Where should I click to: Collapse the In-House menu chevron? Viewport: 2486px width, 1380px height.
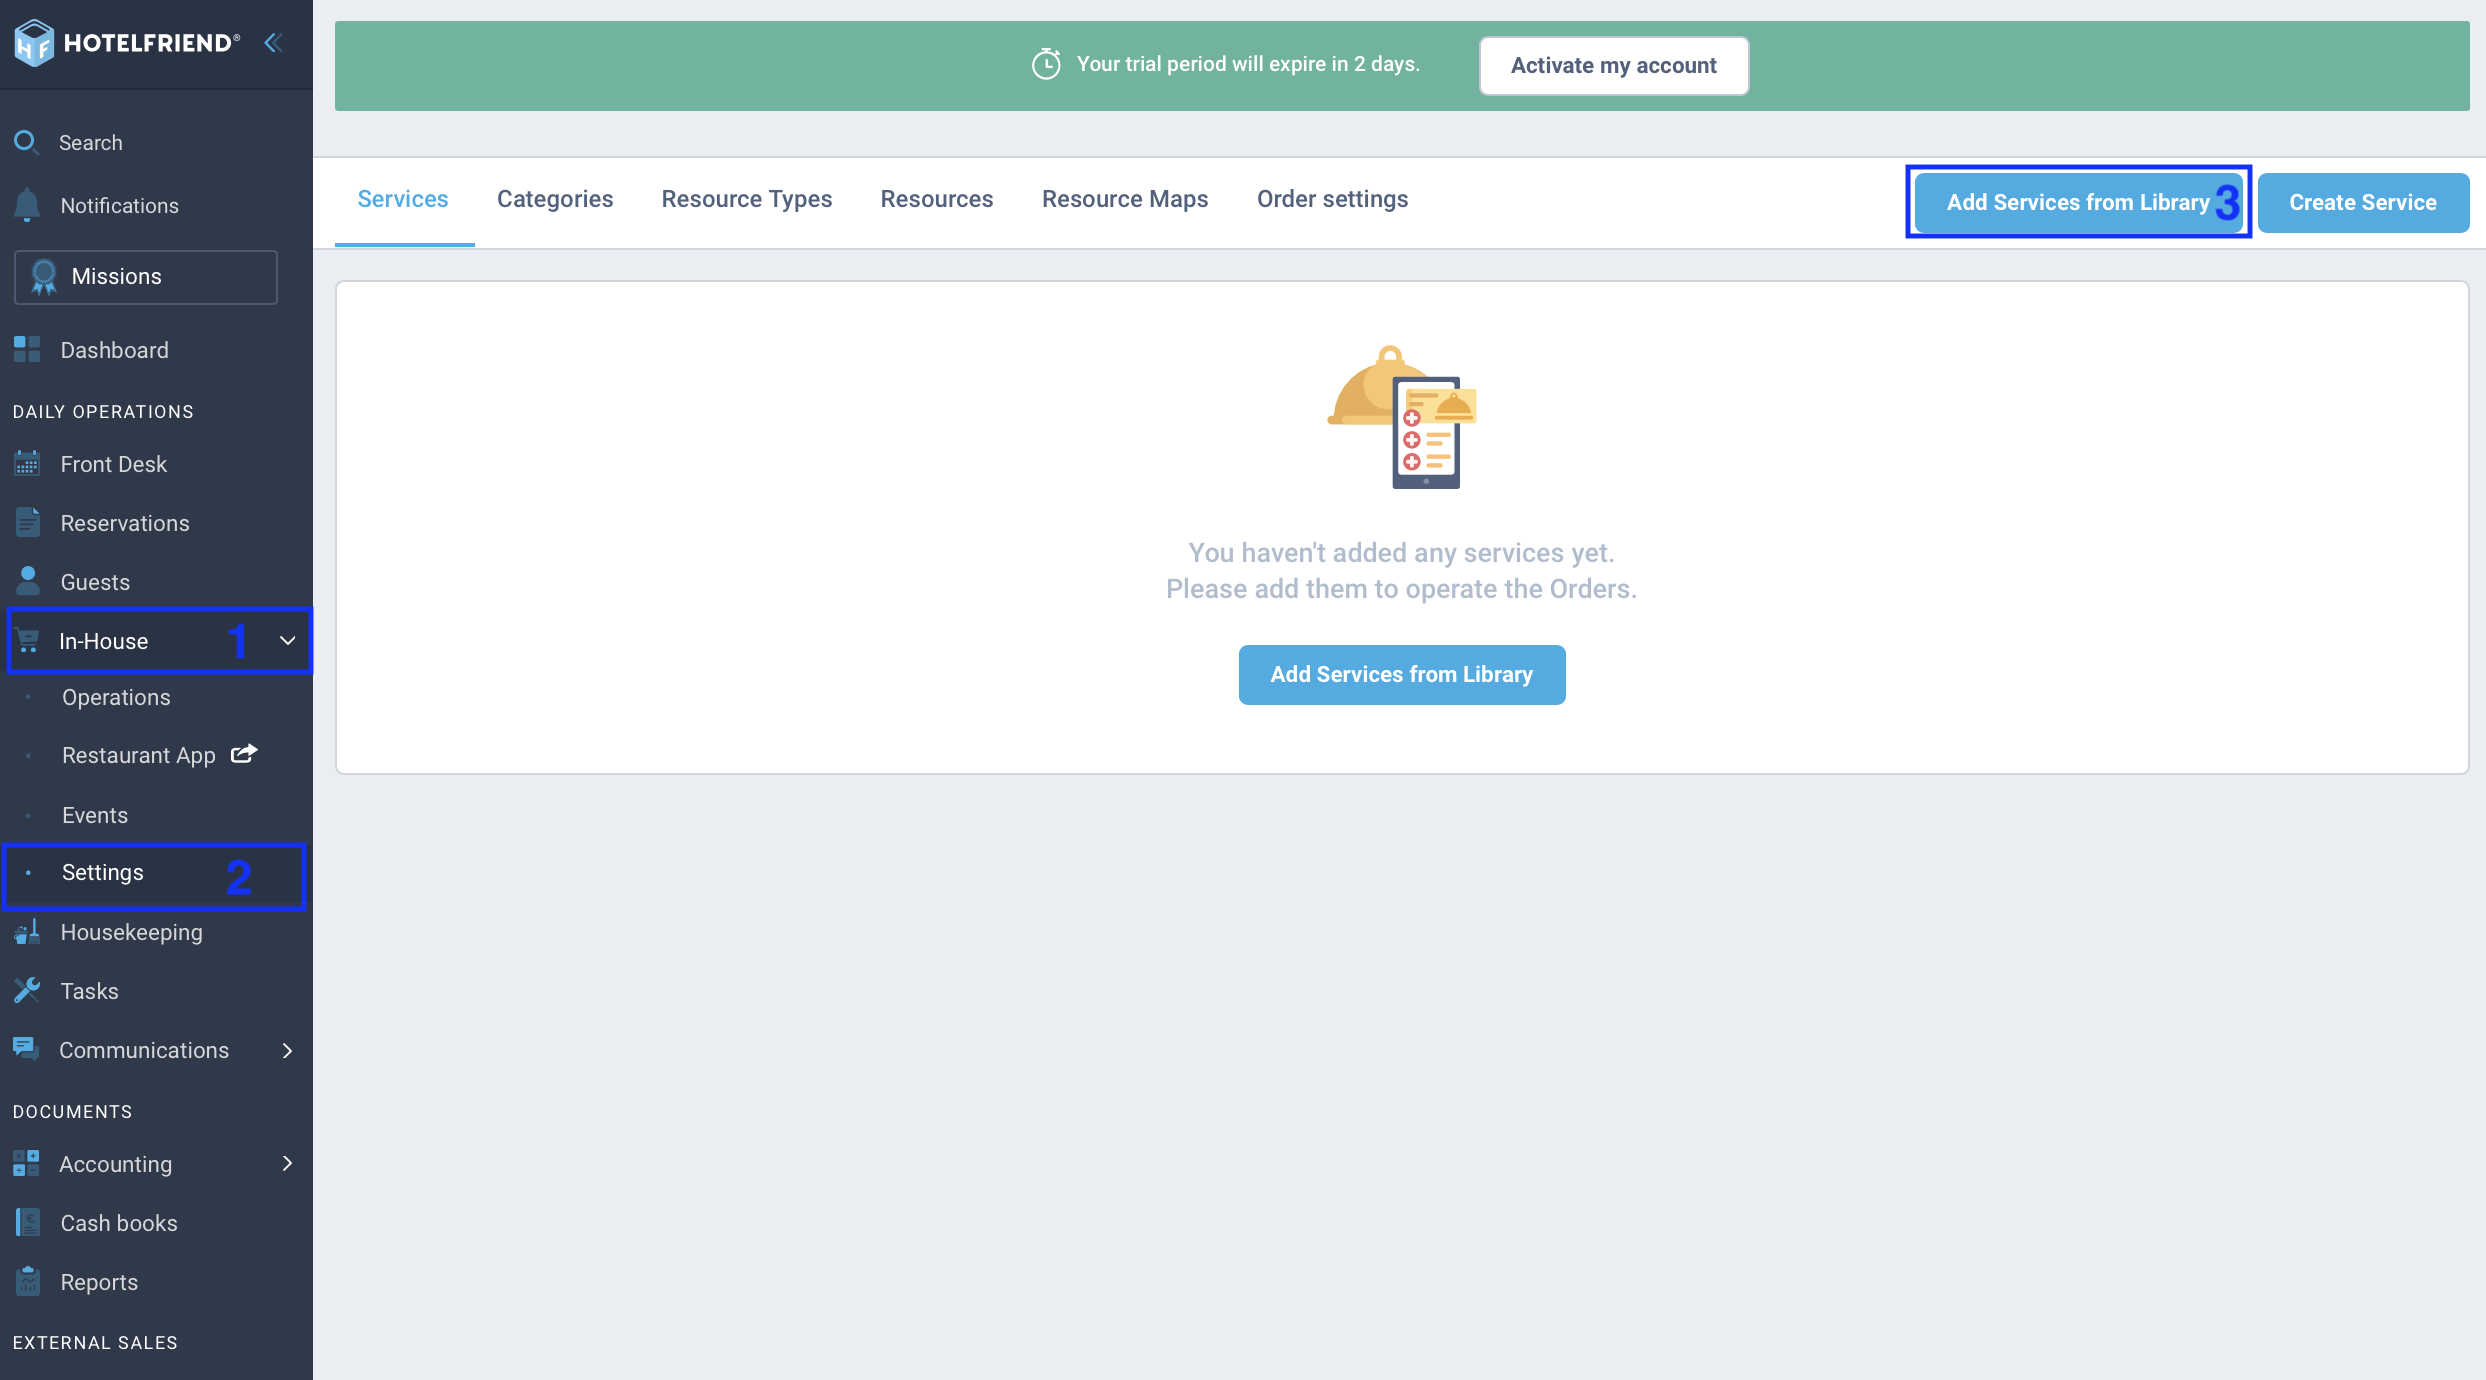pos(287,640)
